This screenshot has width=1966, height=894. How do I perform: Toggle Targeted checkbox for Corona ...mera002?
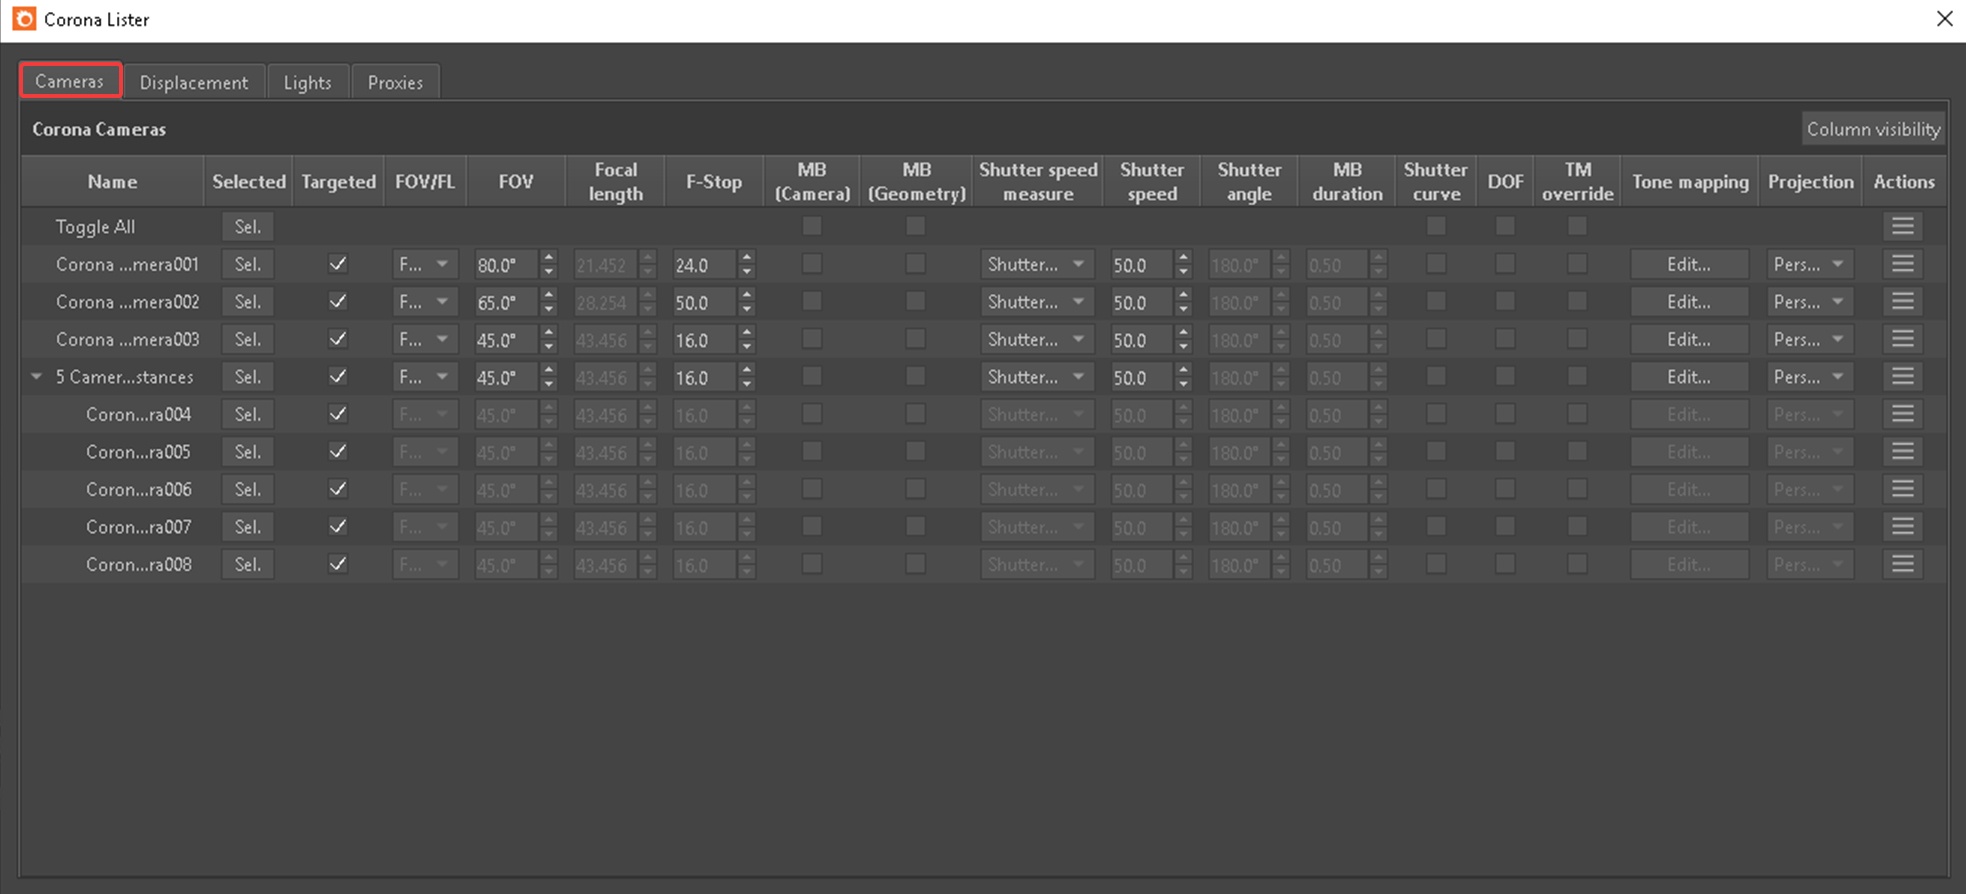(x=338, y=302)
